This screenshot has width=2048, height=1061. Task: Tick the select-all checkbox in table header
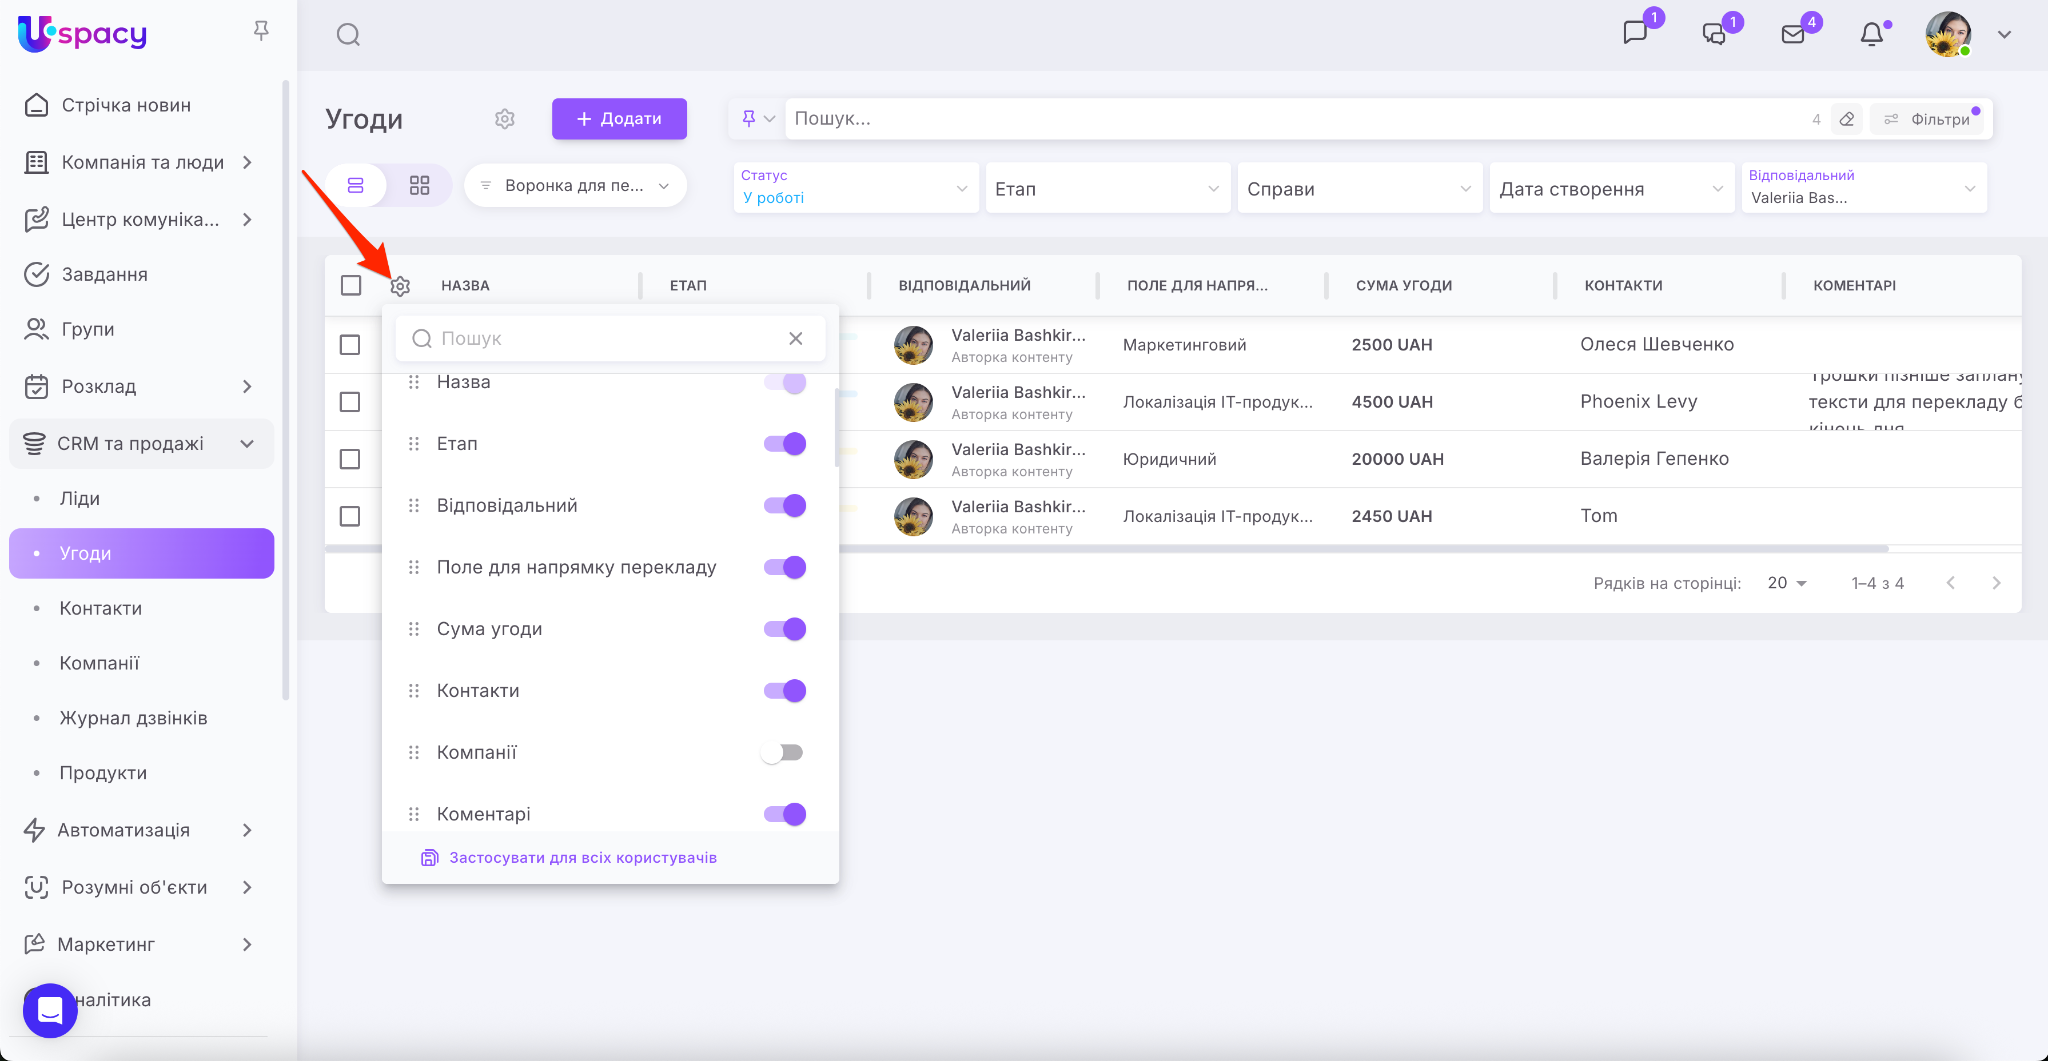point(351,286)
